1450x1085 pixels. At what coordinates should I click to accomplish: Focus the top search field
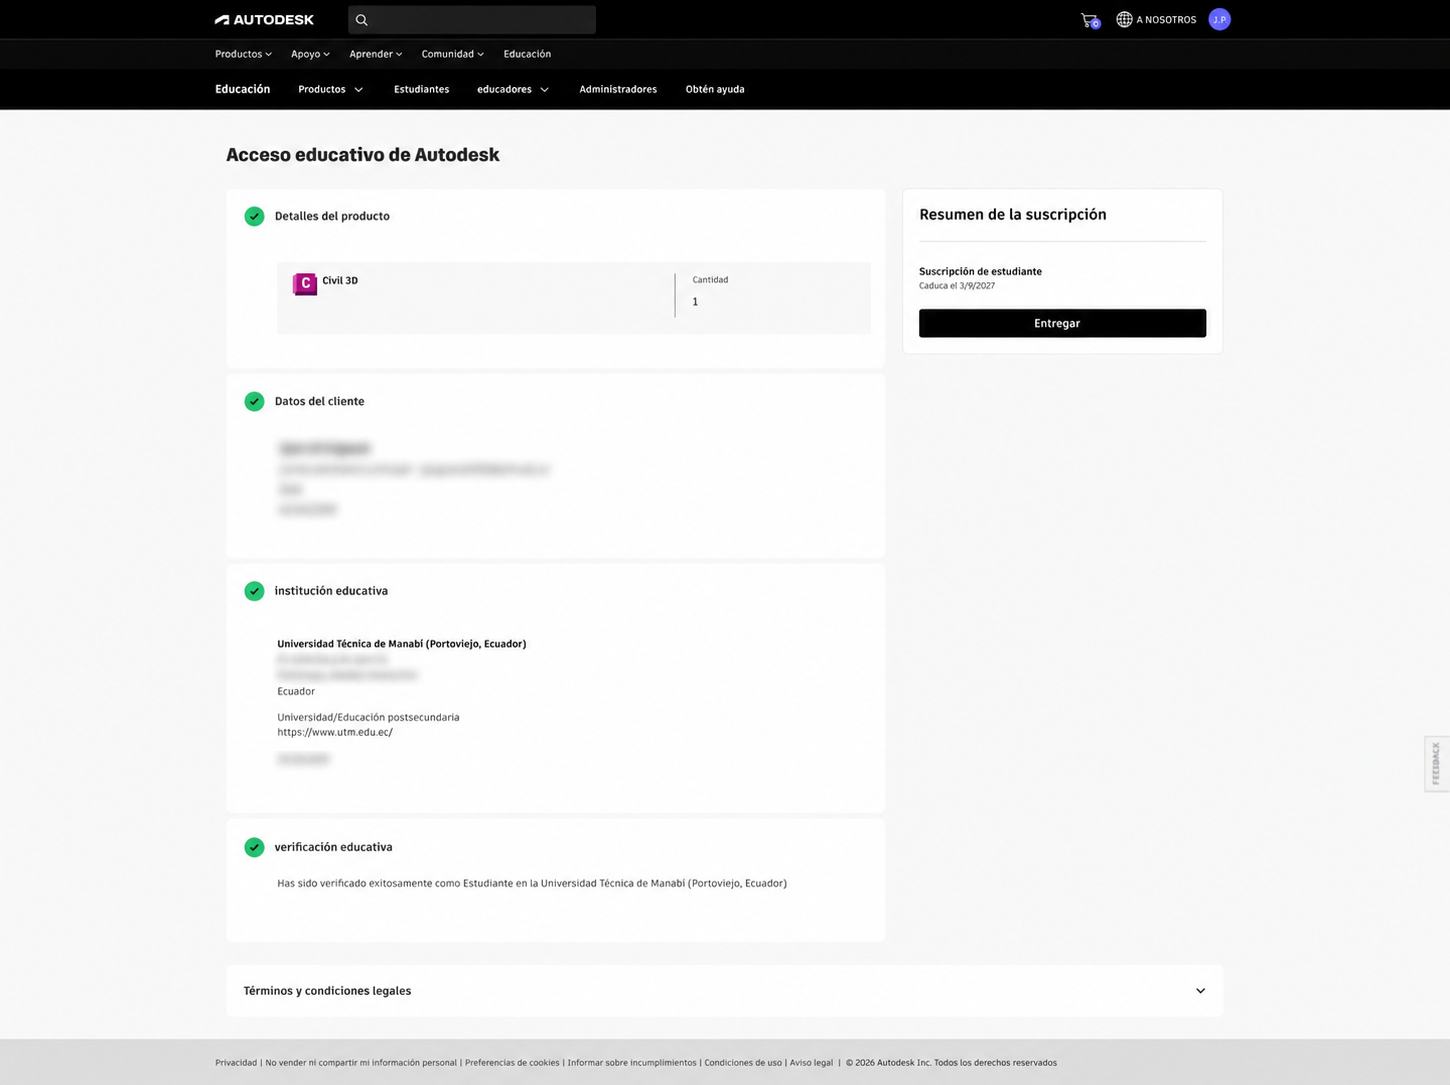point(472,20)
